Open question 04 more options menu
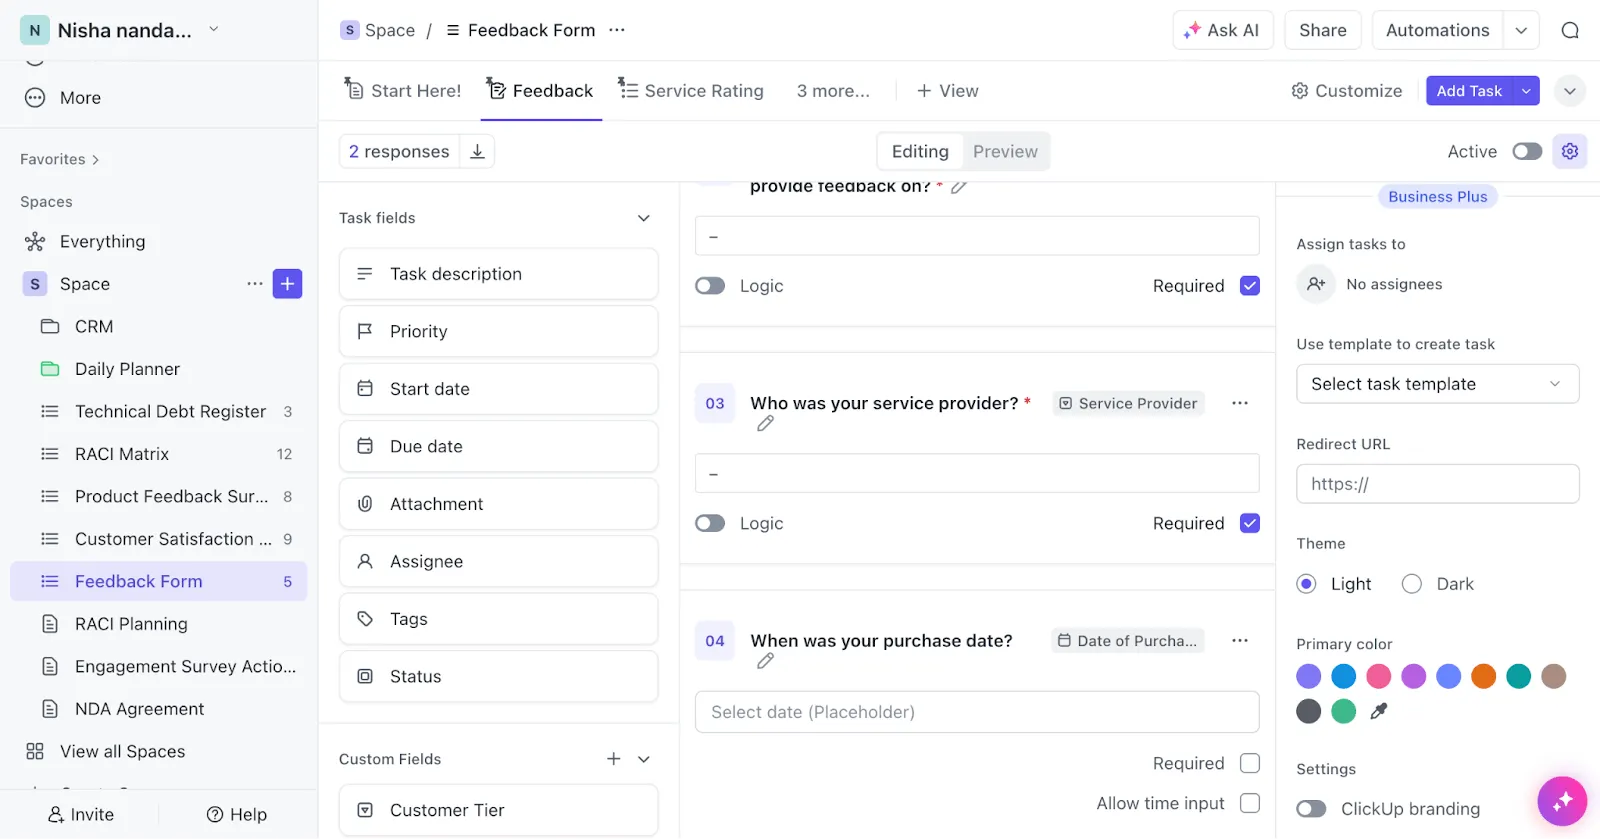 click(x=1240, y=640)
